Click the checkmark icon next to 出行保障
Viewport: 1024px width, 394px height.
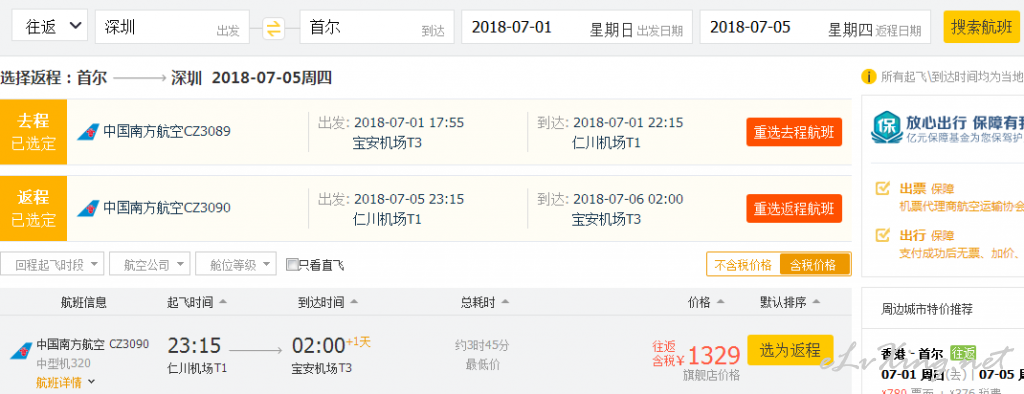883,235
